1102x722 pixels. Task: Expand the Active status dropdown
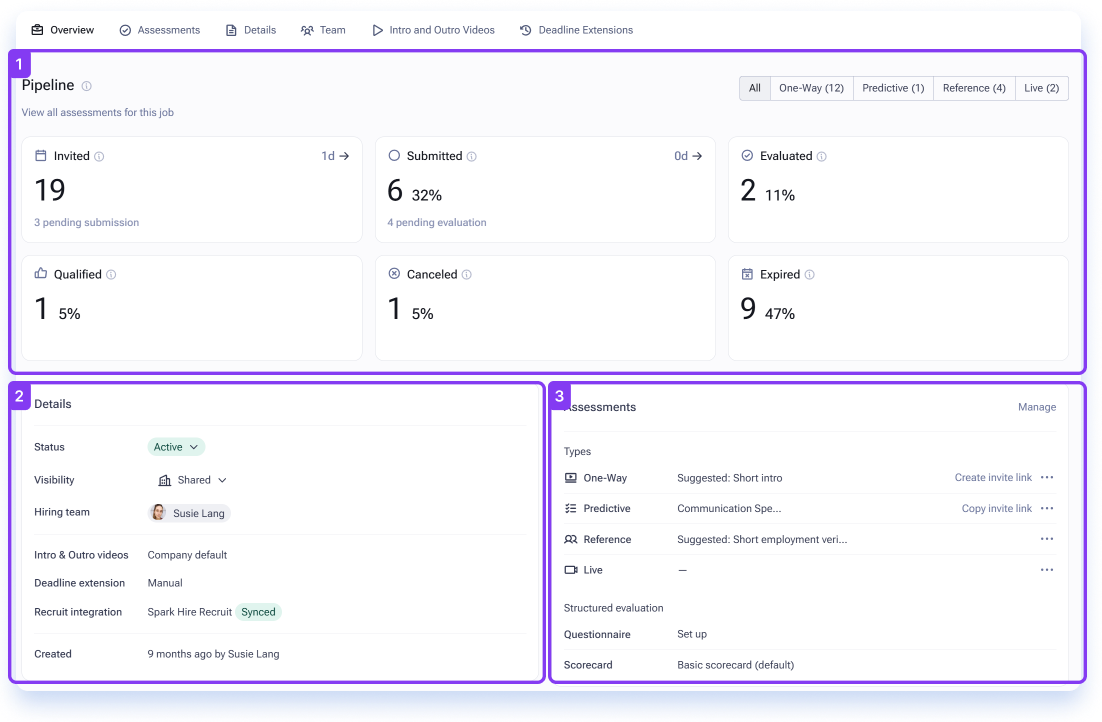coord(176,447)
